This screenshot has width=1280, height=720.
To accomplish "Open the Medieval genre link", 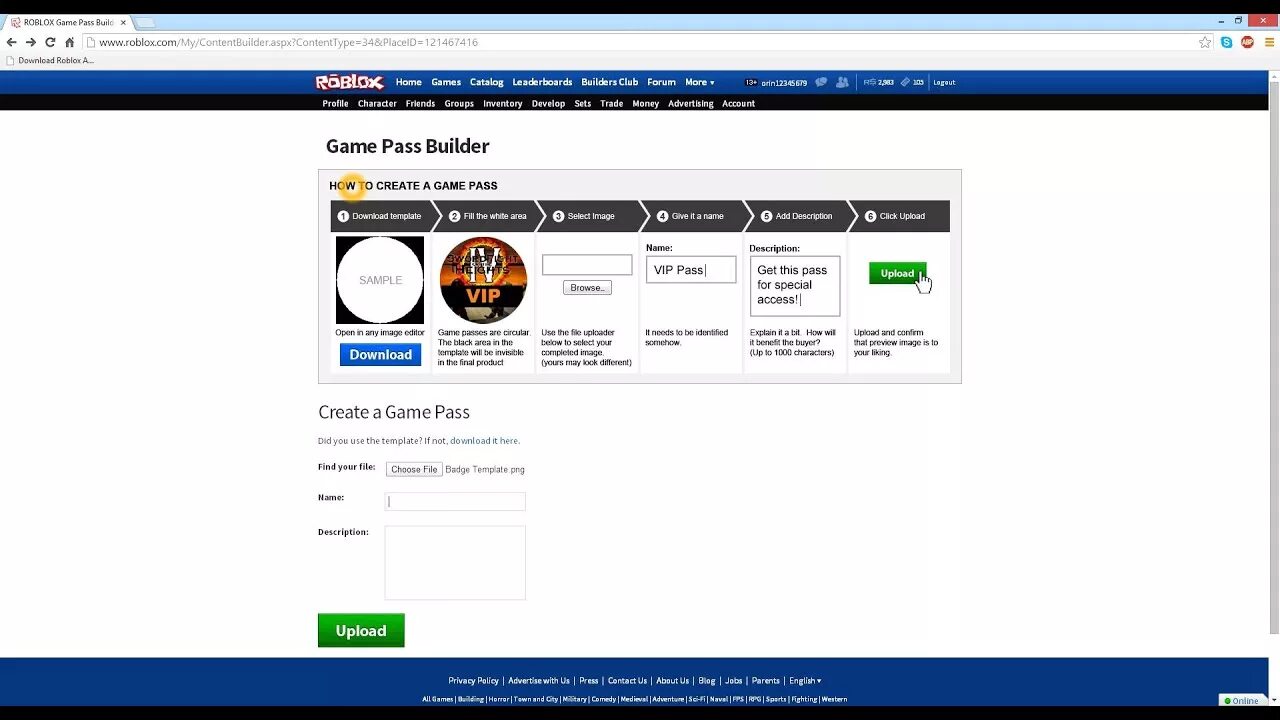I will (634, 699).
